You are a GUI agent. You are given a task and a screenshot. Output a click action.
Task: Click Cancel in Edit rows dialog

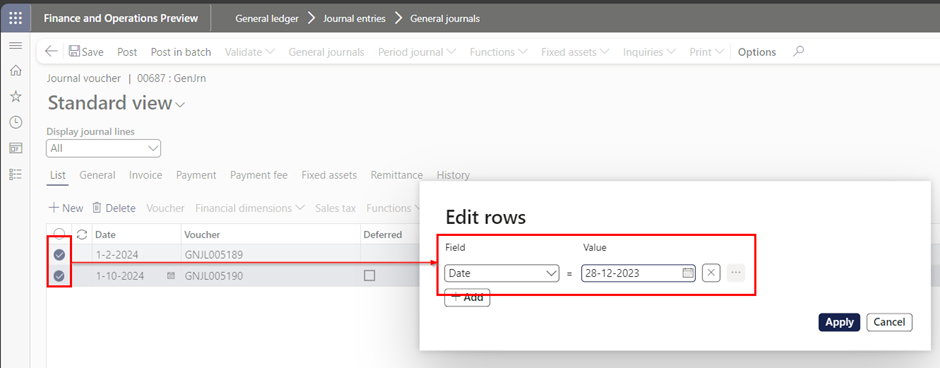[889, 322]
